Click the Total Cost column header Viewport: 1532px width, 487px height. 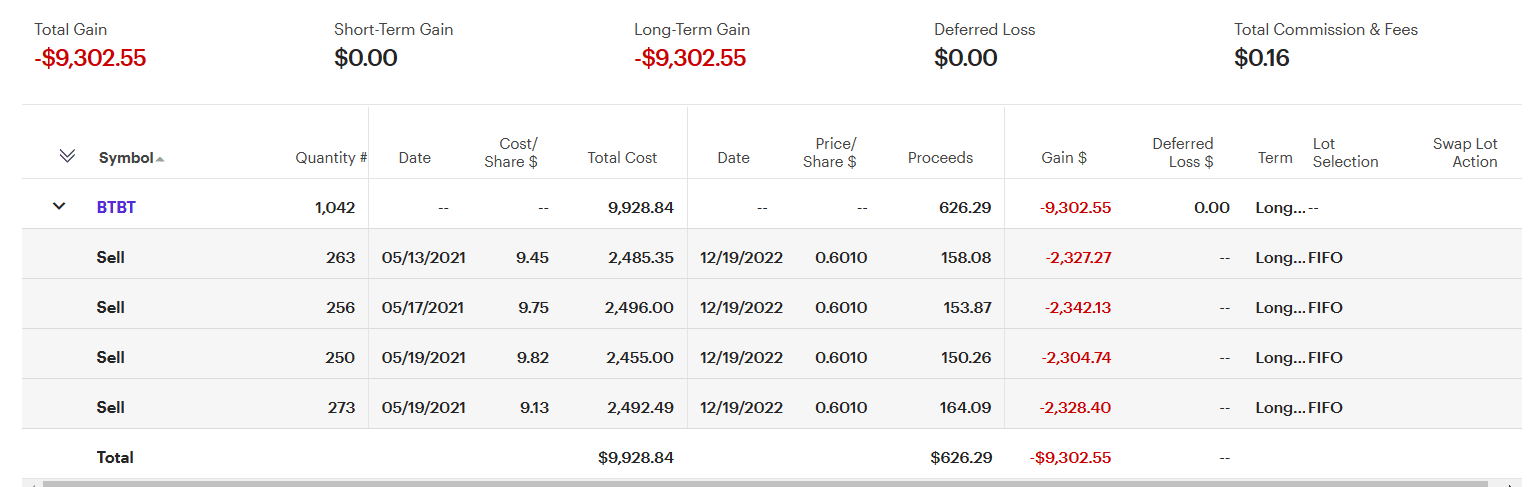pyautogui.click(x=622, y=158)
